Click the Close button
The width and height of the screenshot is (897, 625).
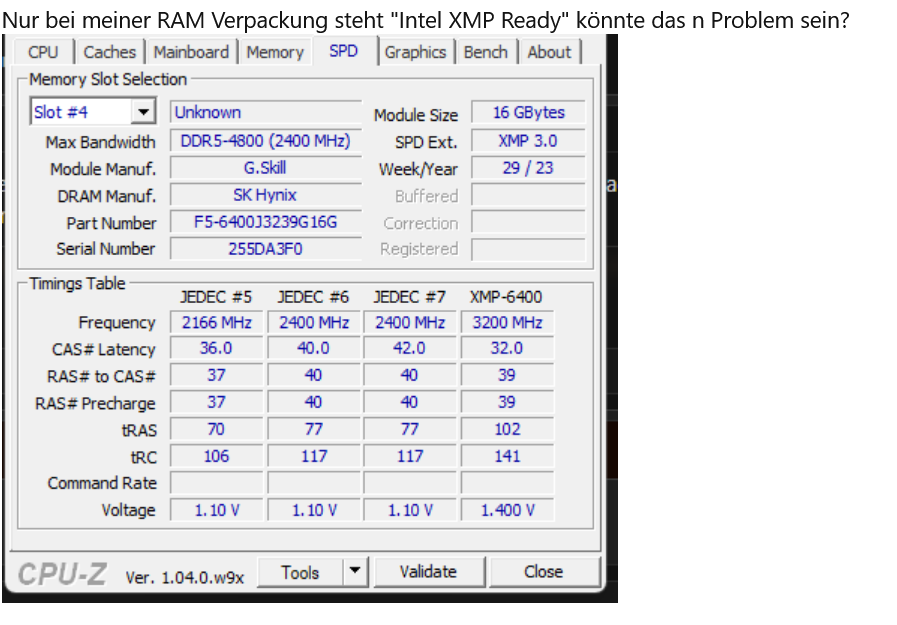(x=544, y=571)
